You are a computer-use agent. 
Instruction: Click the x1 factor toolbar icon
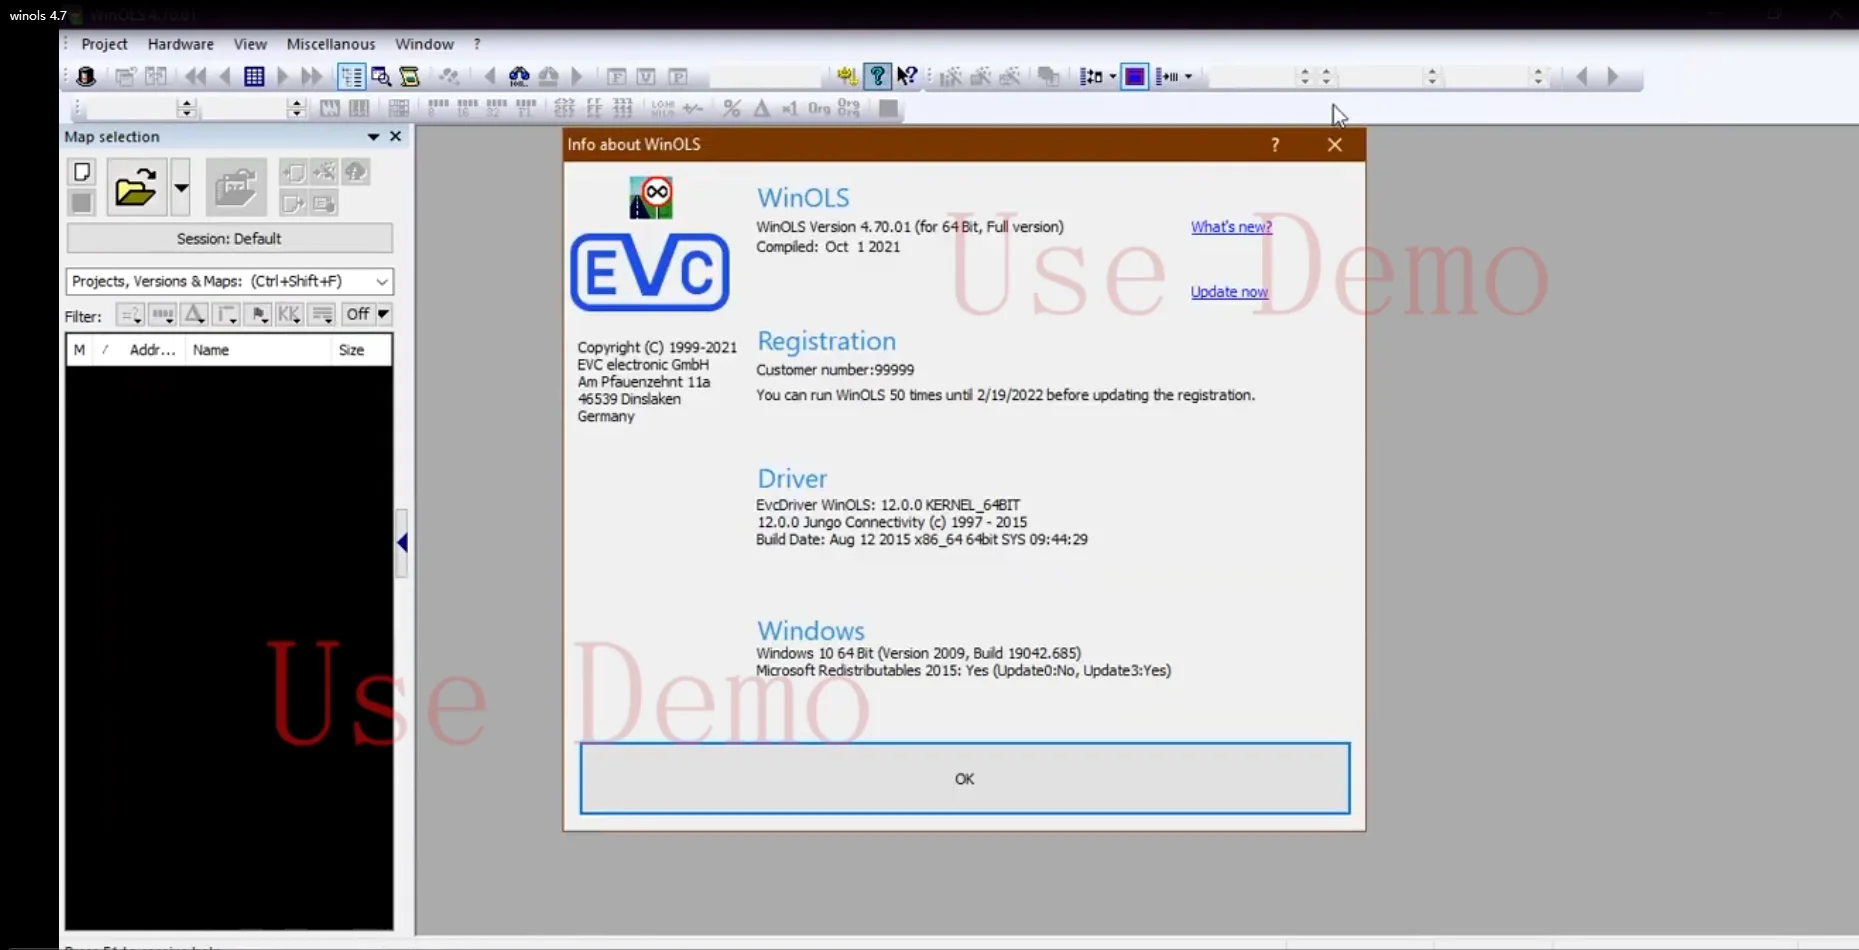pos(790,108)
